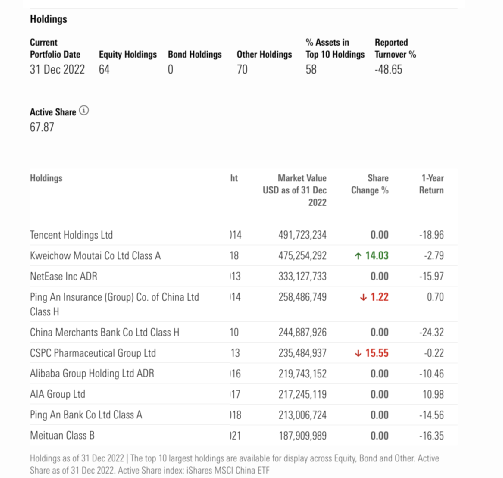Screen dimensions: 503x478
Task: Open the NetEase Inc ADR holding
Action: pyautogui.click(x=64, y=276)
